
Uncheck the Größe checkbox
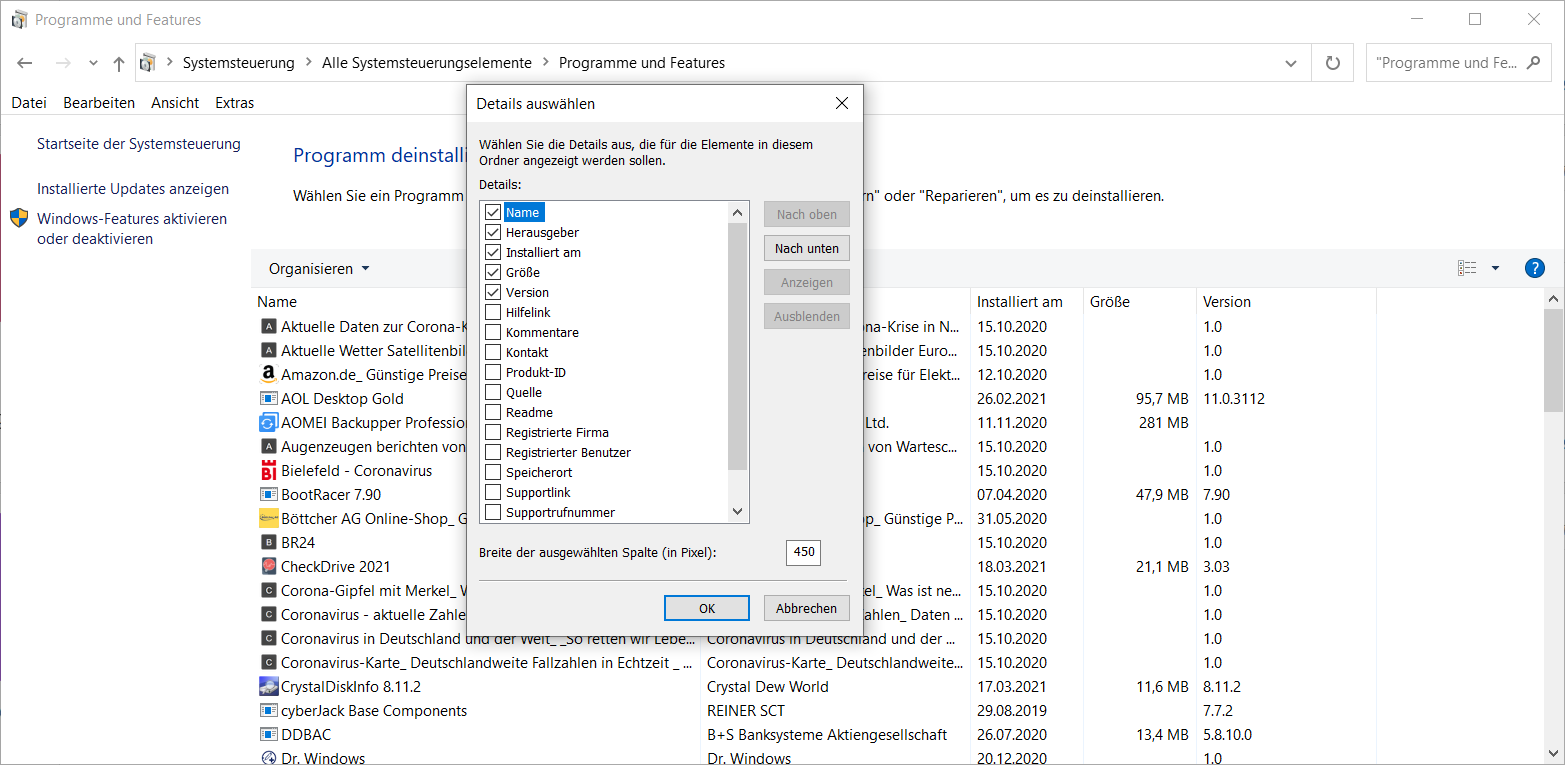click(x=493, y=273)
